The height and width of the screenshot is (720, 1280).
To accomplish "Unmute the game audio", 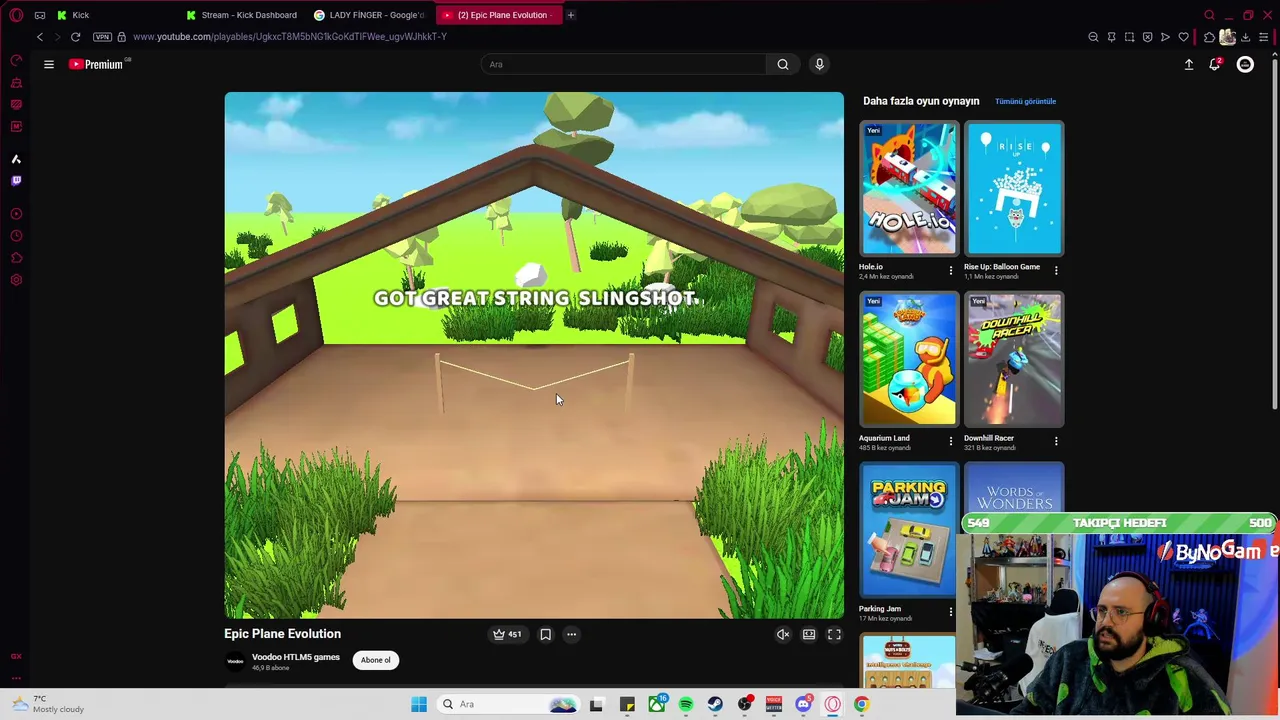I will point(783,634).
